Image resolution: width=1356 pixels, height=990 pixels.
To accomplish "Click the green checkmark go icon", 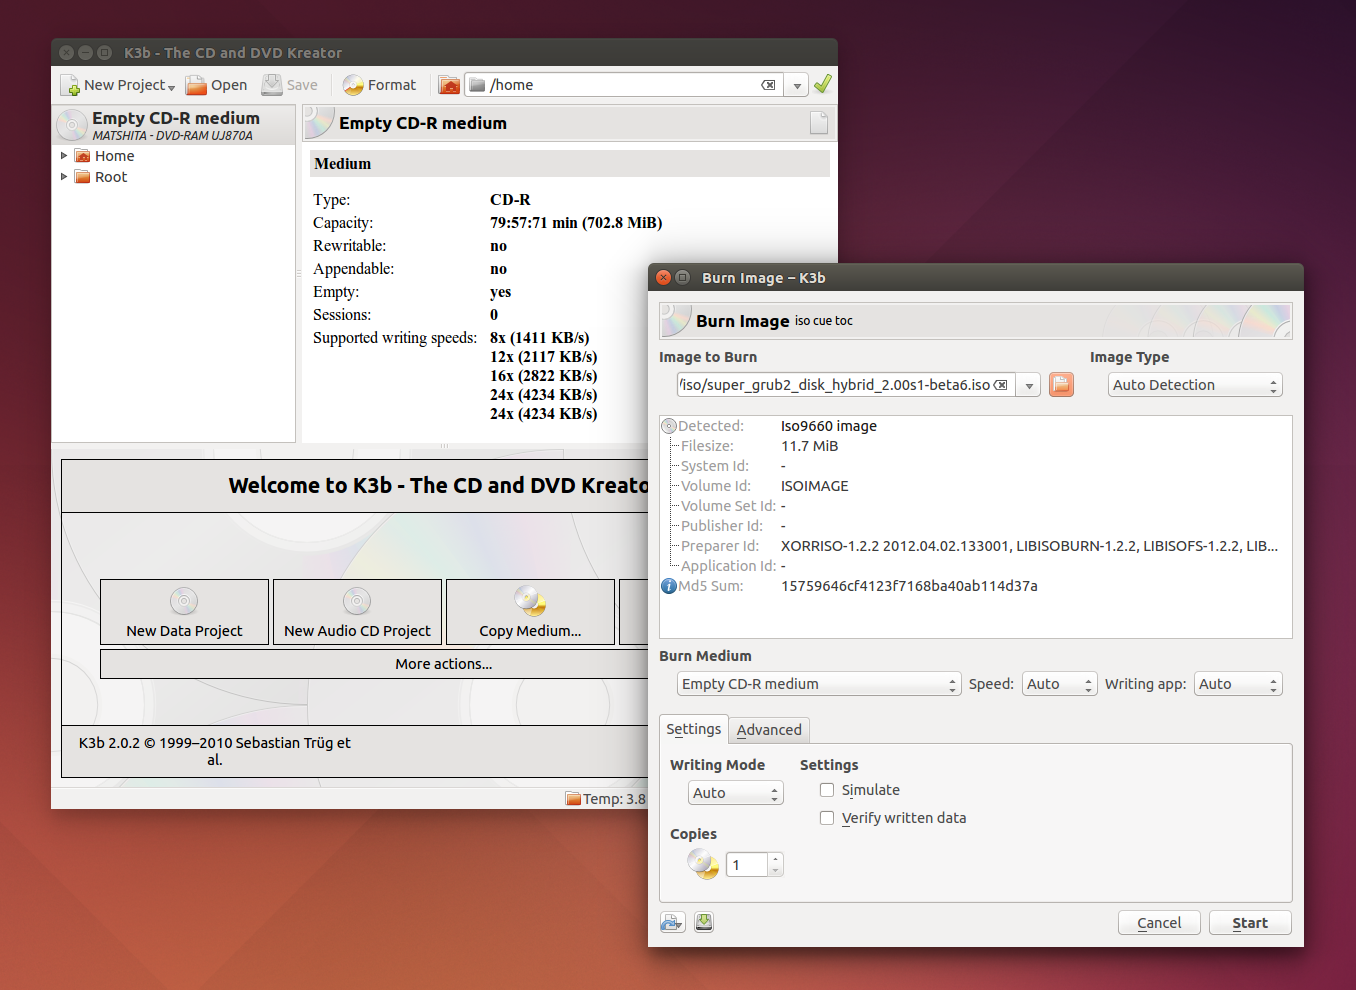I will pos(823,85).
